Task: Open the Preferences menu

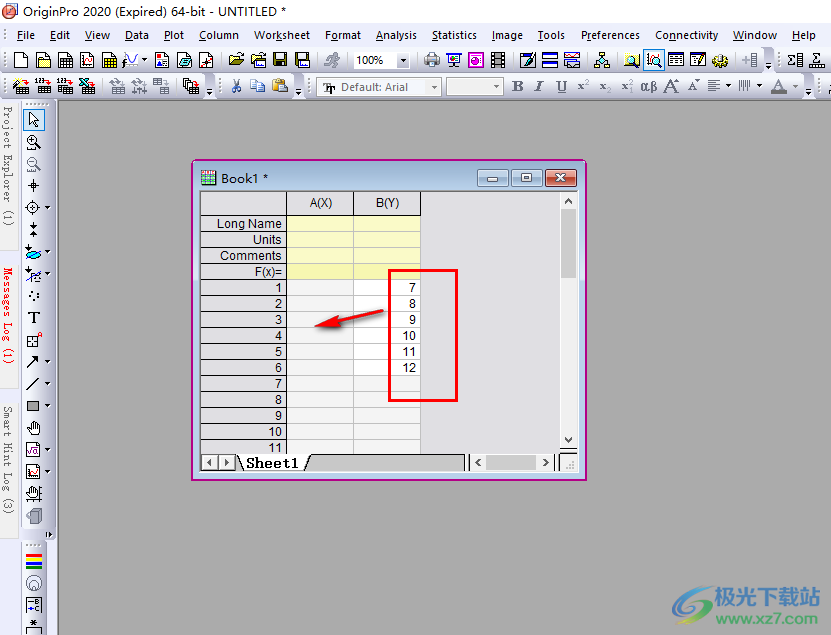Action: pyautogui.click(x=610, y=35)
